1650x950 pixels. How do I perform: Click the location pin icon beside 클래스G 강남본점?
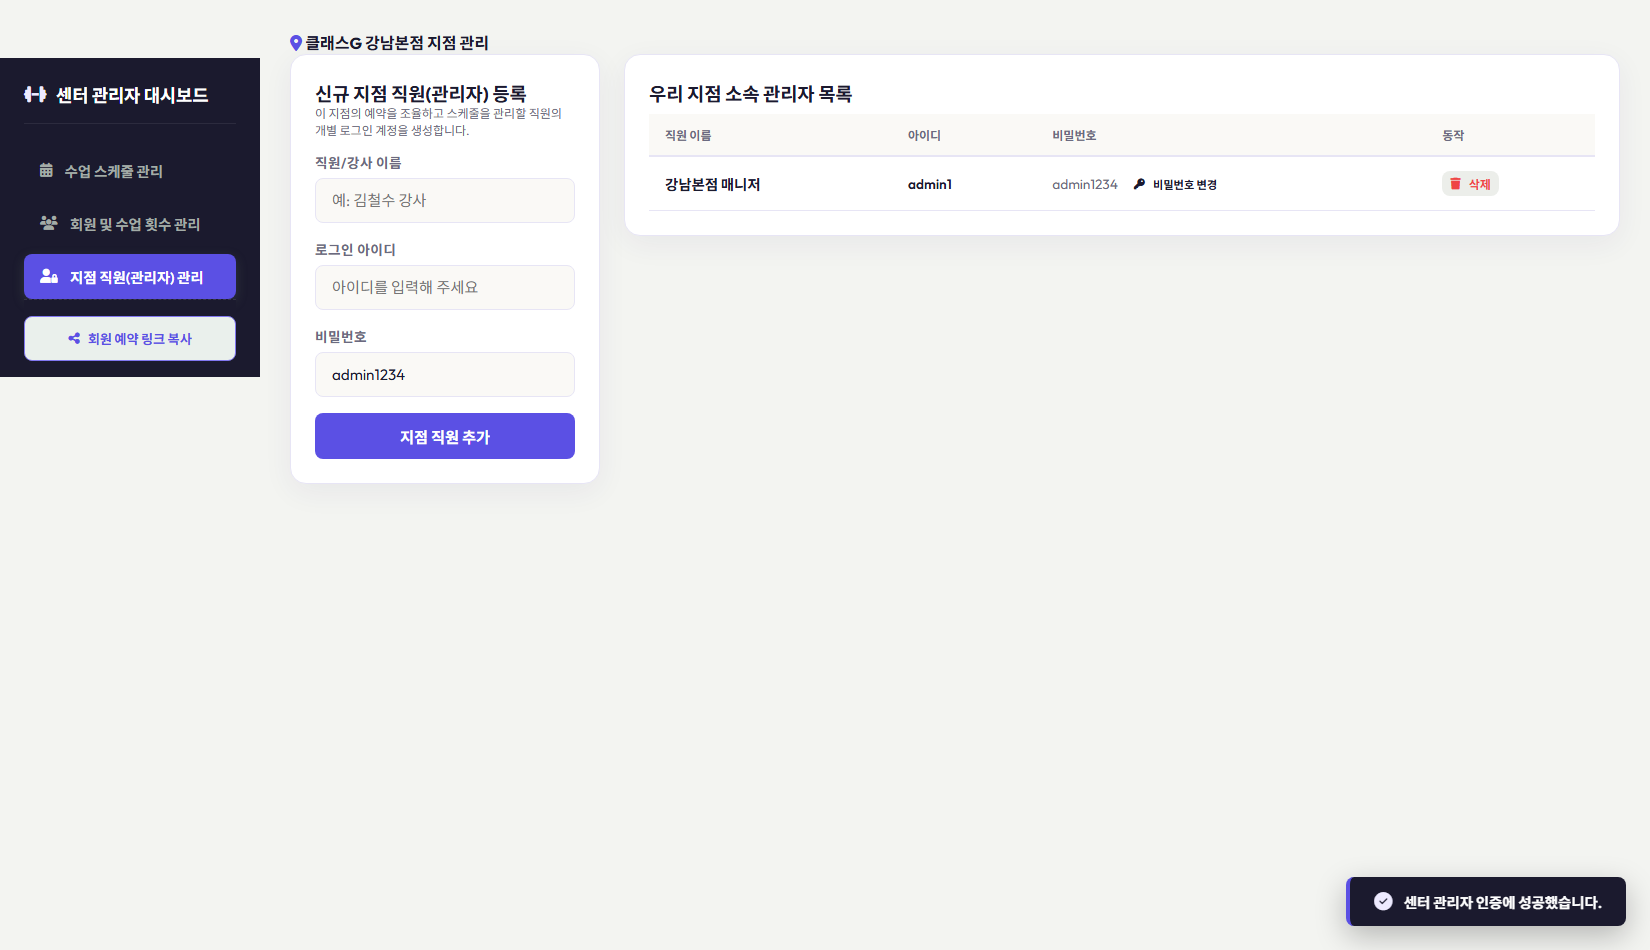[x=296, y=43]
